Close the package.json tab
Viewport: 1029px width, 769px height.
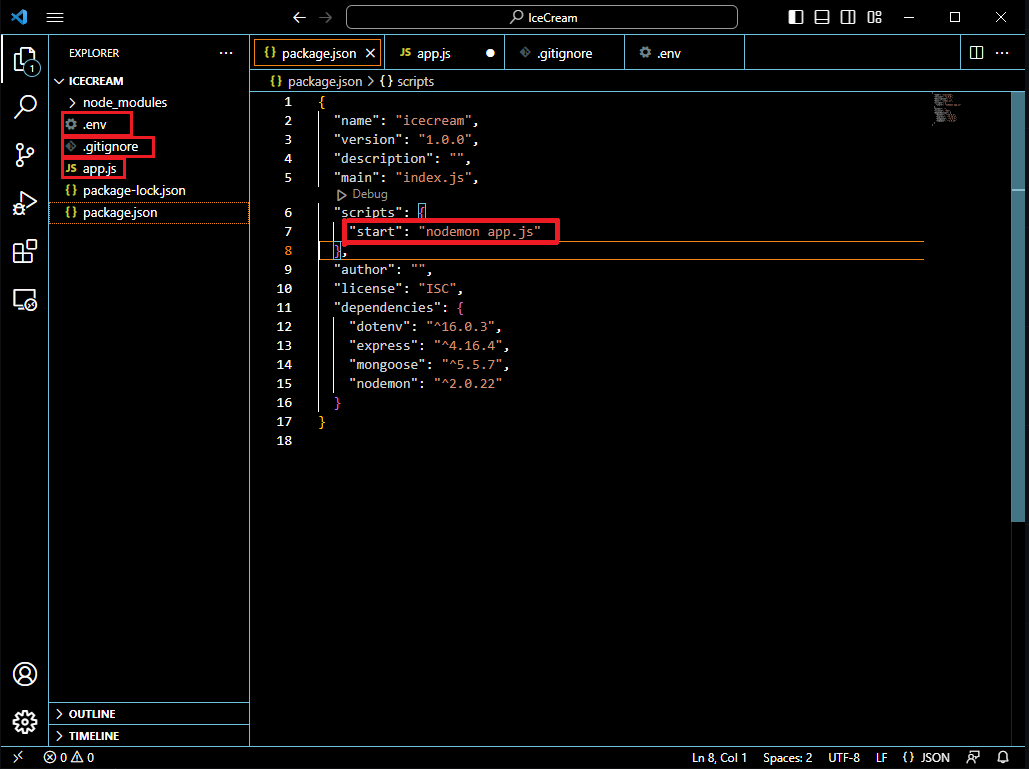(371, 53)
